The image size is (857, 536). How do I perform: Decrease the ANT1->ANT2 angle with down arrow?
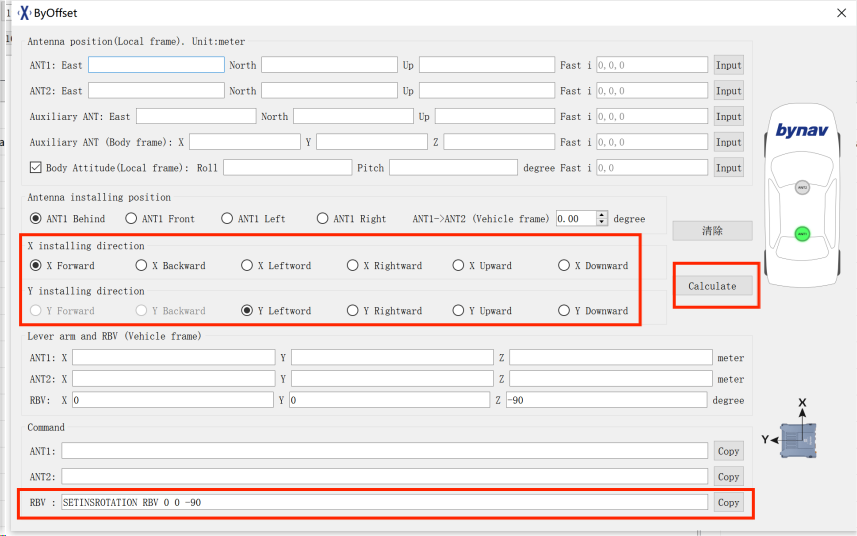click(601, 222)
